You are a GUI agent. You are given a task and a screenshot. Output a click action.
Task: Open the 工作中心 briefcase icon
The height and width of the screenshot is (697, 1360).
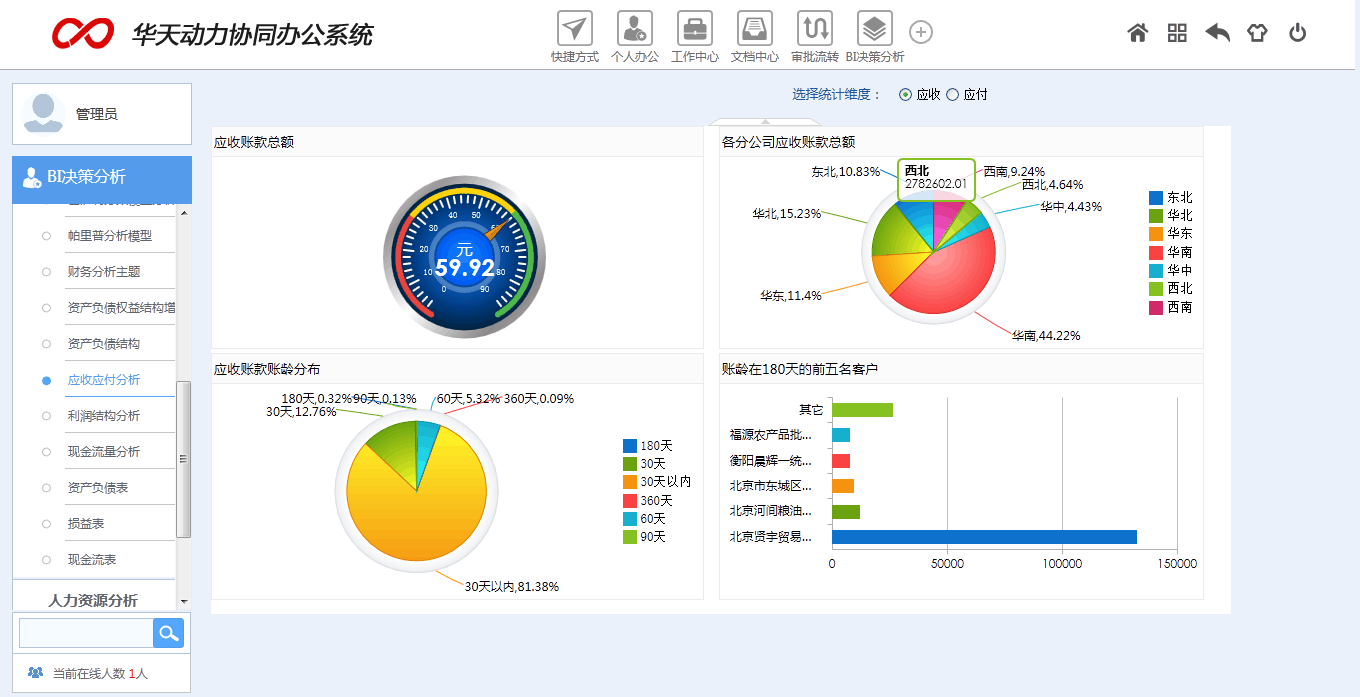pyautogui.click(x=694, y=28)
